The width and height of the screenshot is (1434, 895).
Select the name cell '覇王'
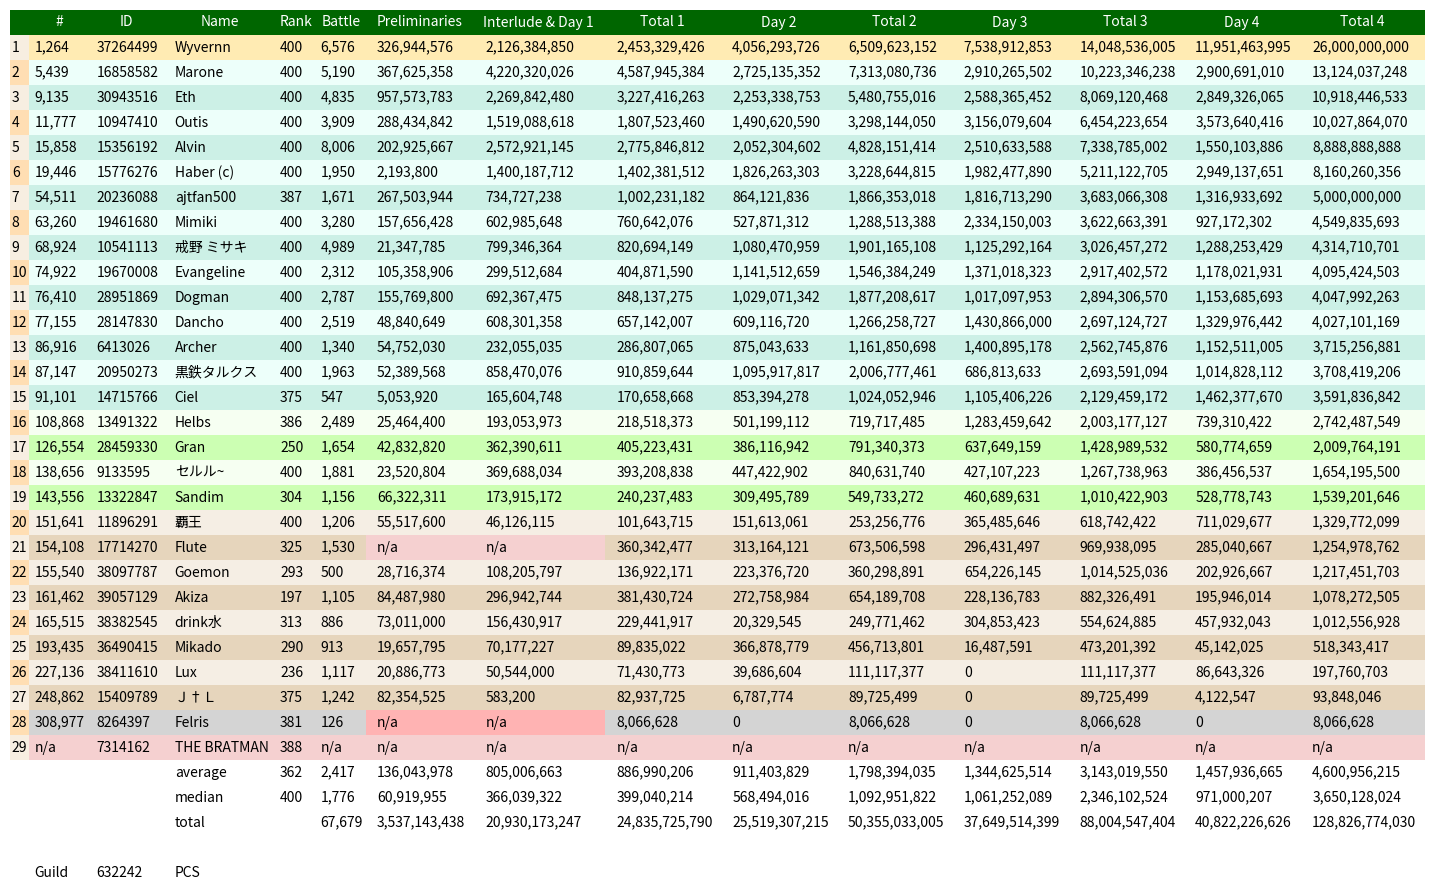pos(188,522)
